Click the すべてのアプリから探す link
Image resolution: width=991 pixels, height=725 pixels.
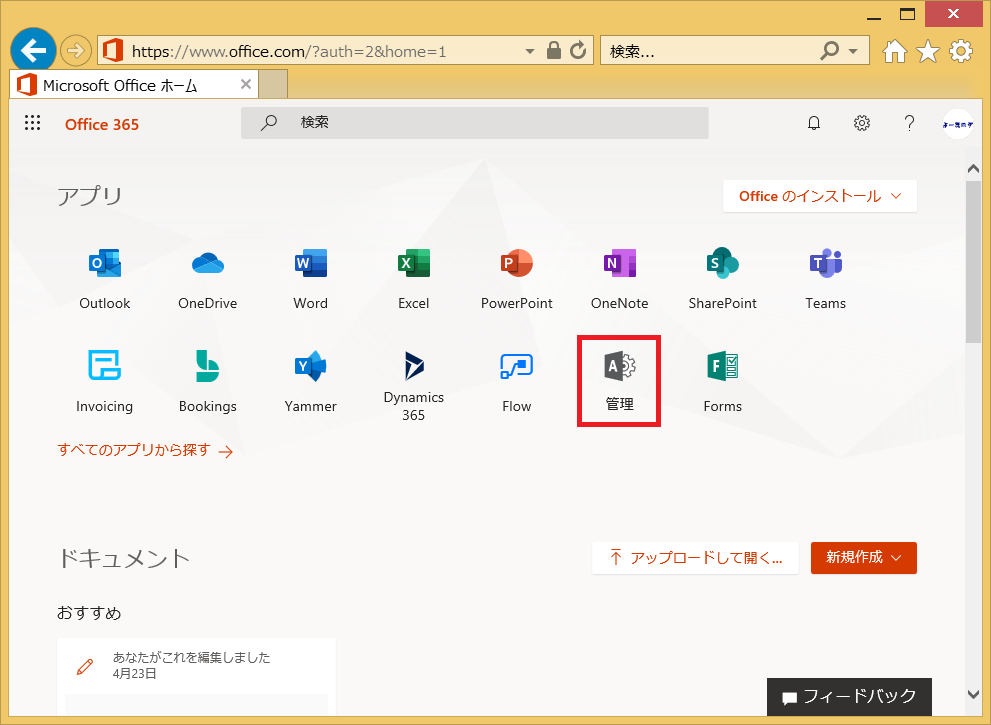pos(145,450)
